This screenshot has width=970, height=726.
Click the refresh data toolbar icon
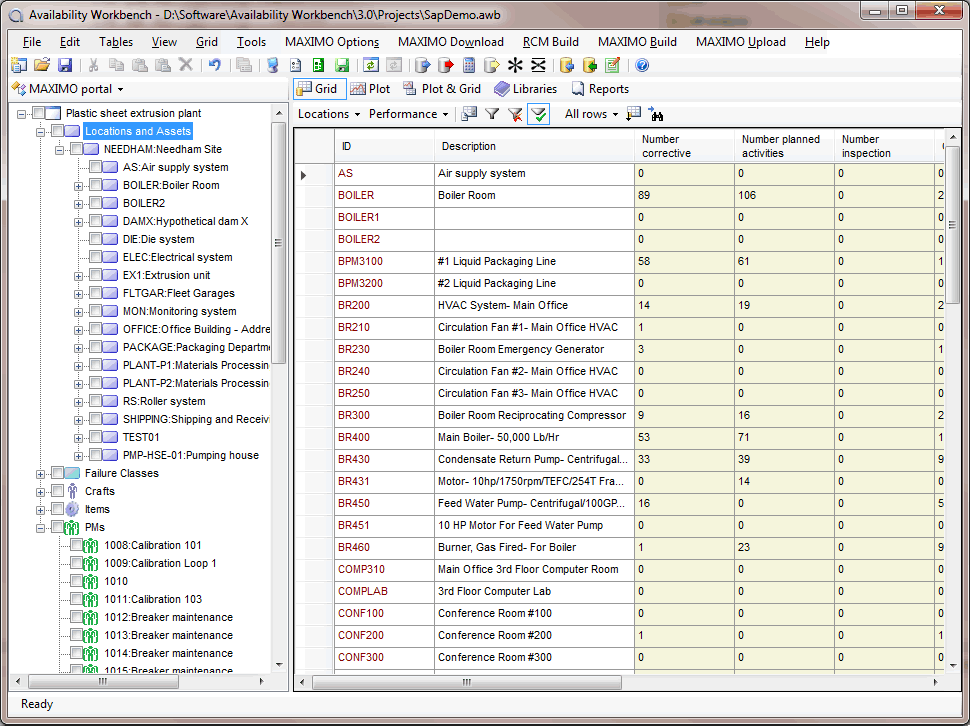(371, 67)
